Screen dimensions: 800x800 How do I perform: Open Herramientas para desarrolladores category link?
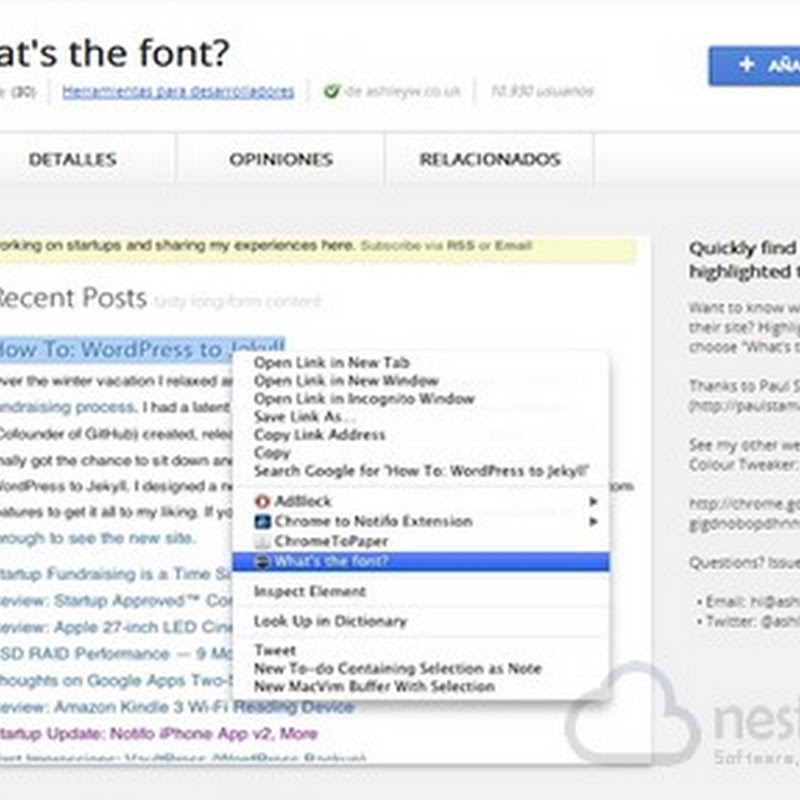[x=178, y=92]
